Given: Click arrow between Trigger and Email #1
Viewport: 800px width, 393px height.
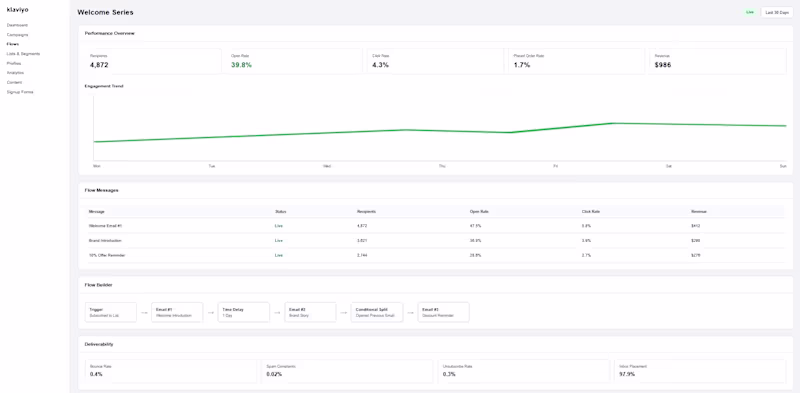Looking at the screenshot, I should click(144, 312).
